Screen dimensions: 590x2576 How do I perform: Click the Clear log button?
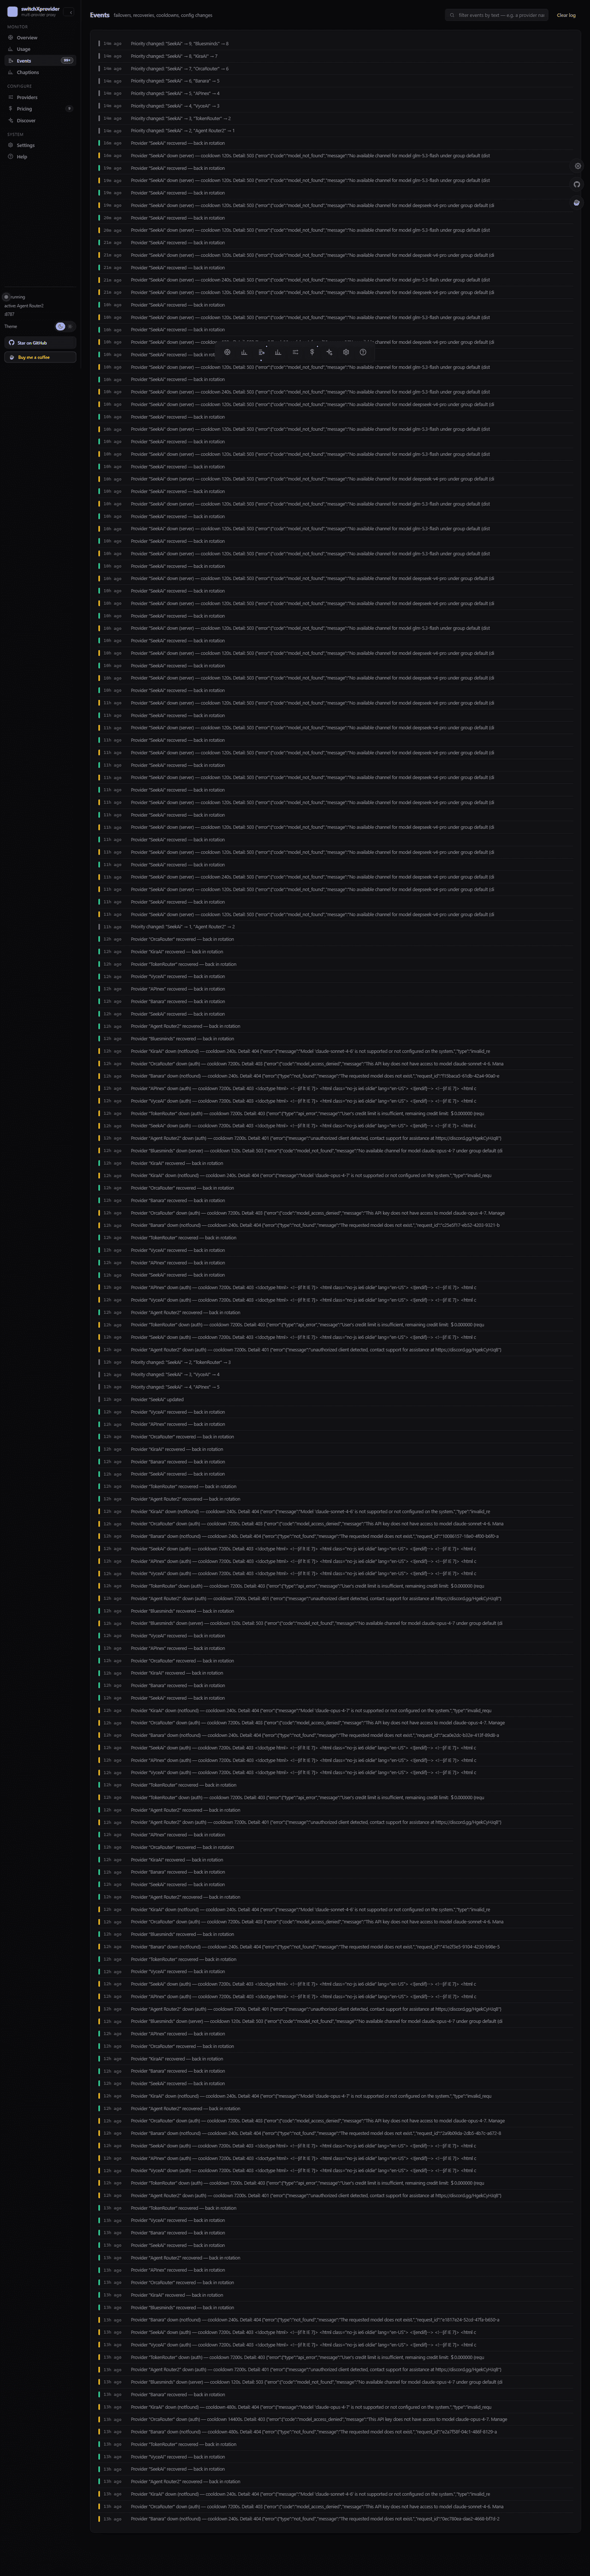click(566, 15)
